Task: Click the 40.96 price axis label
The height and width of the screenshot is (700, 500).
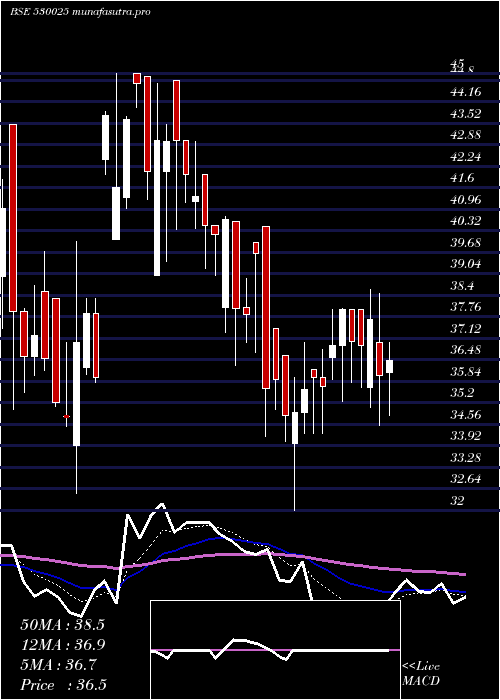Action: click(466, 200)
